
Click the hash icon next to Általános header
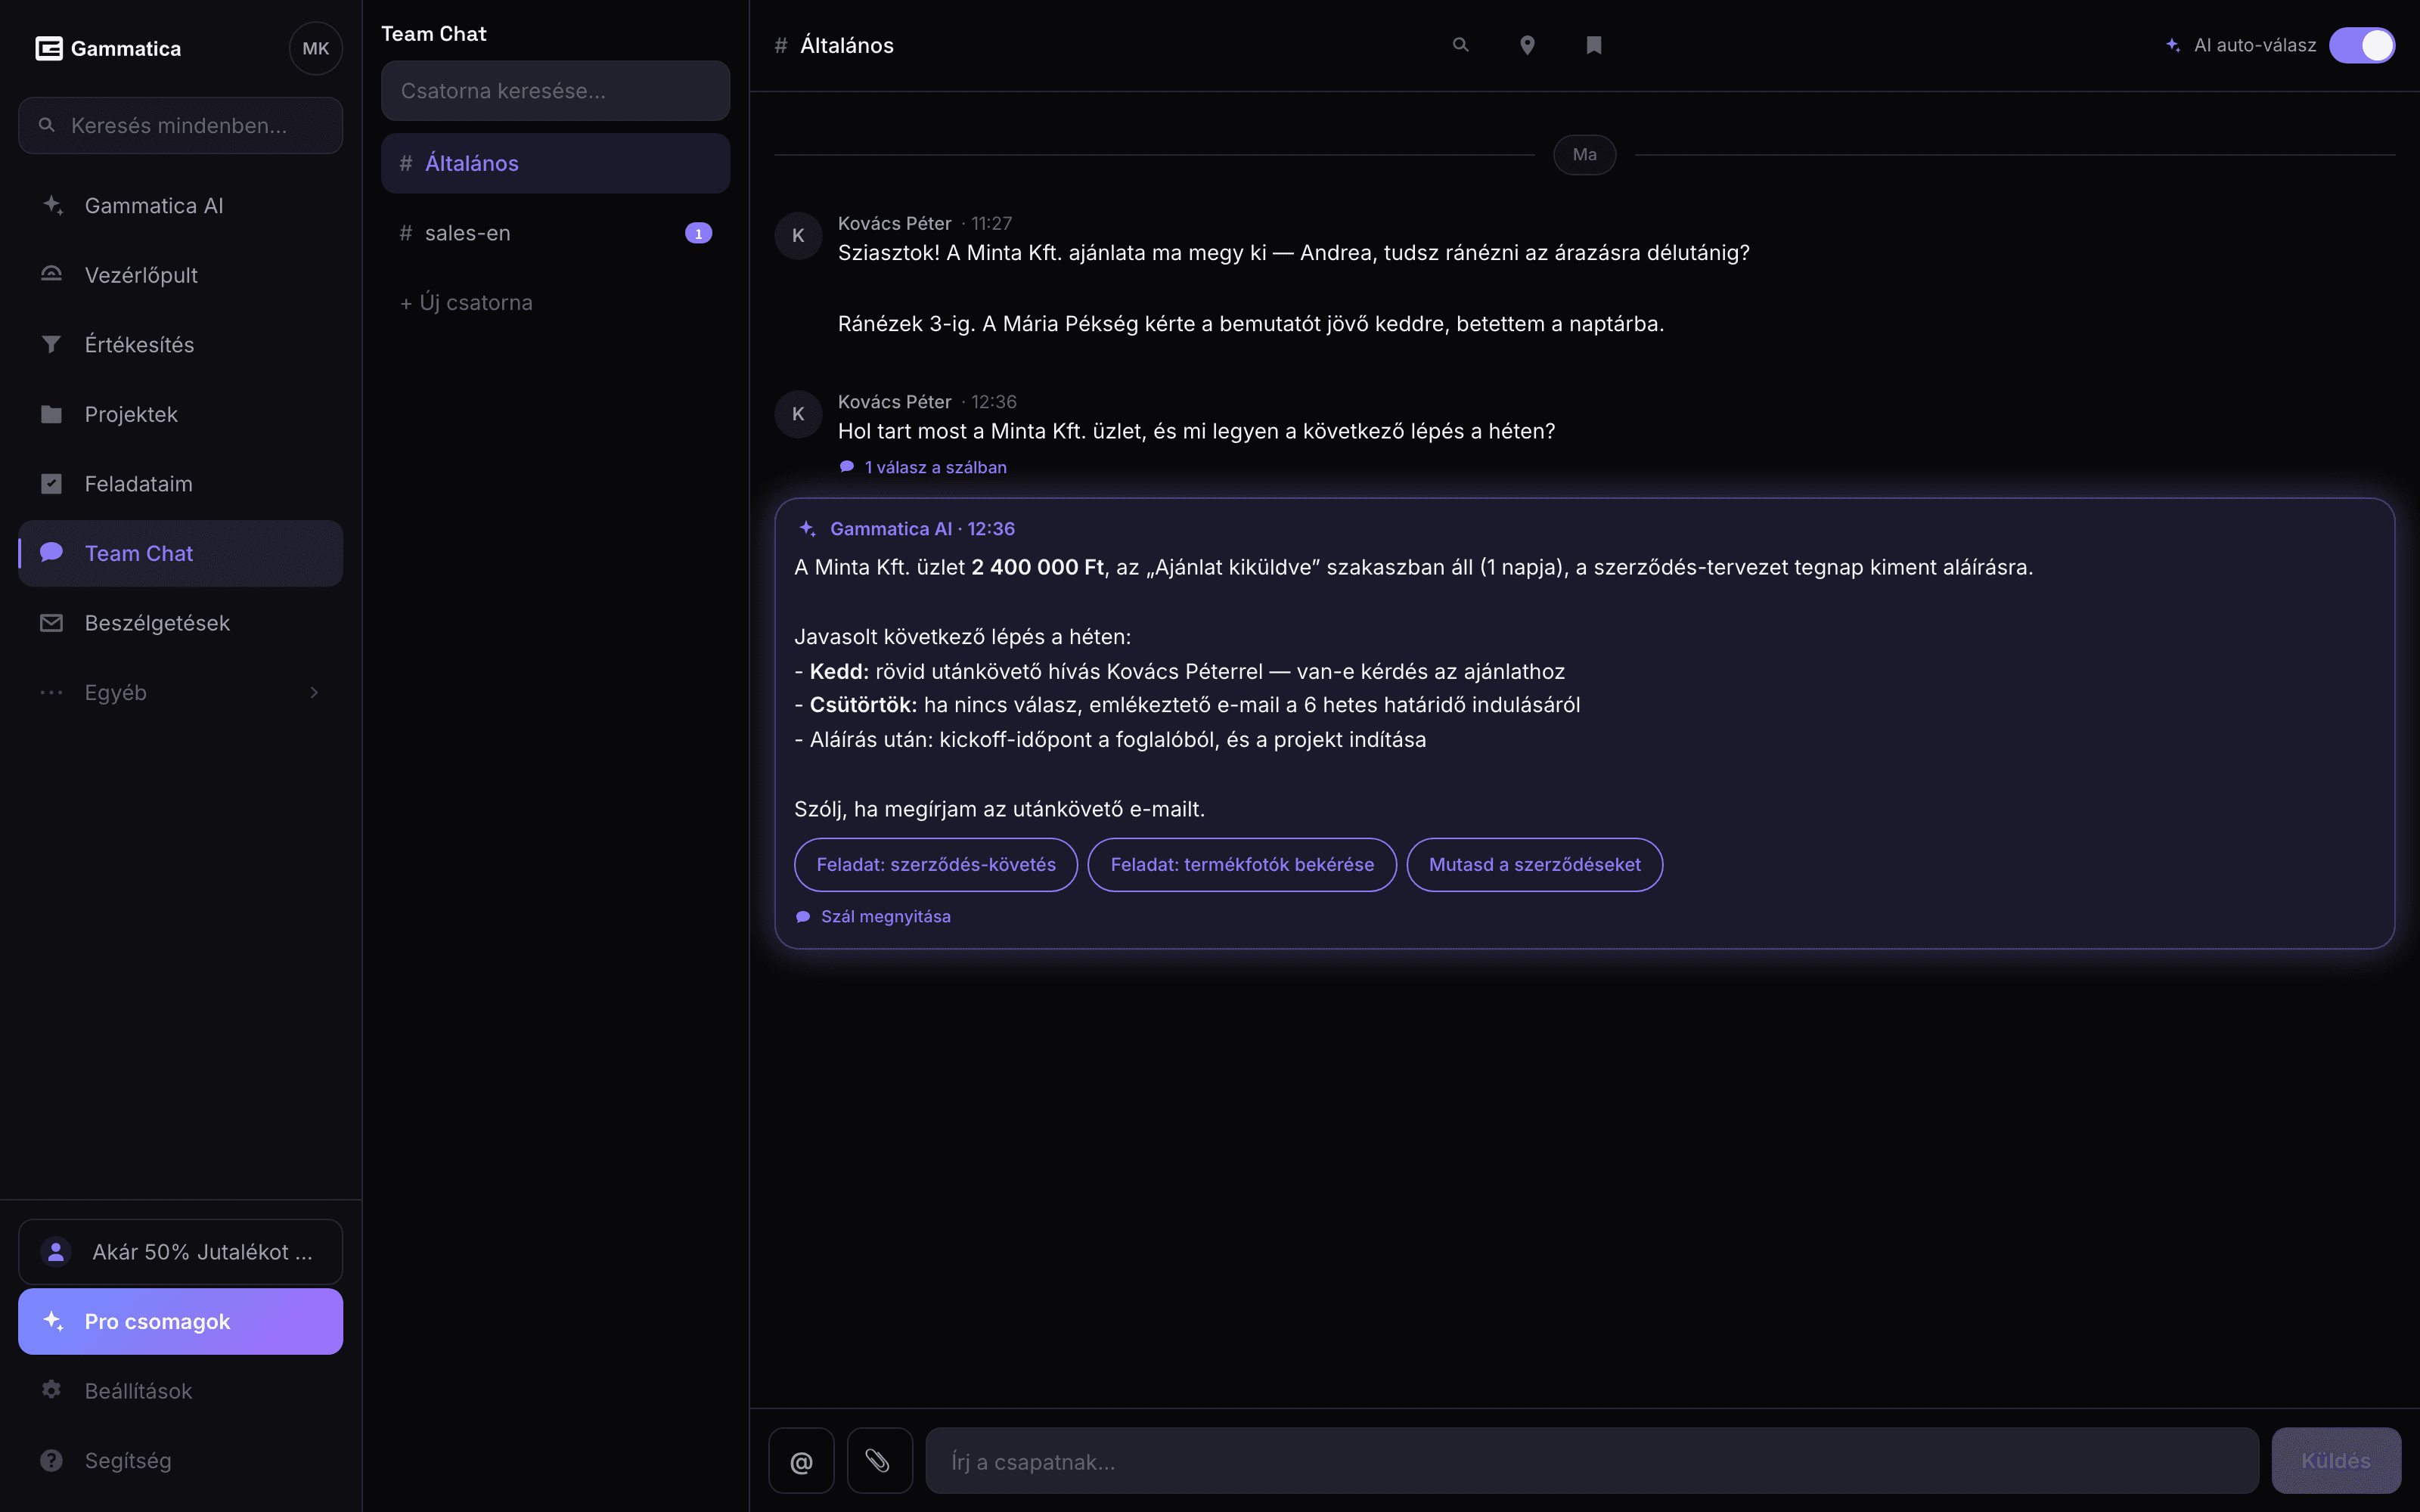[x=781, y=45]
